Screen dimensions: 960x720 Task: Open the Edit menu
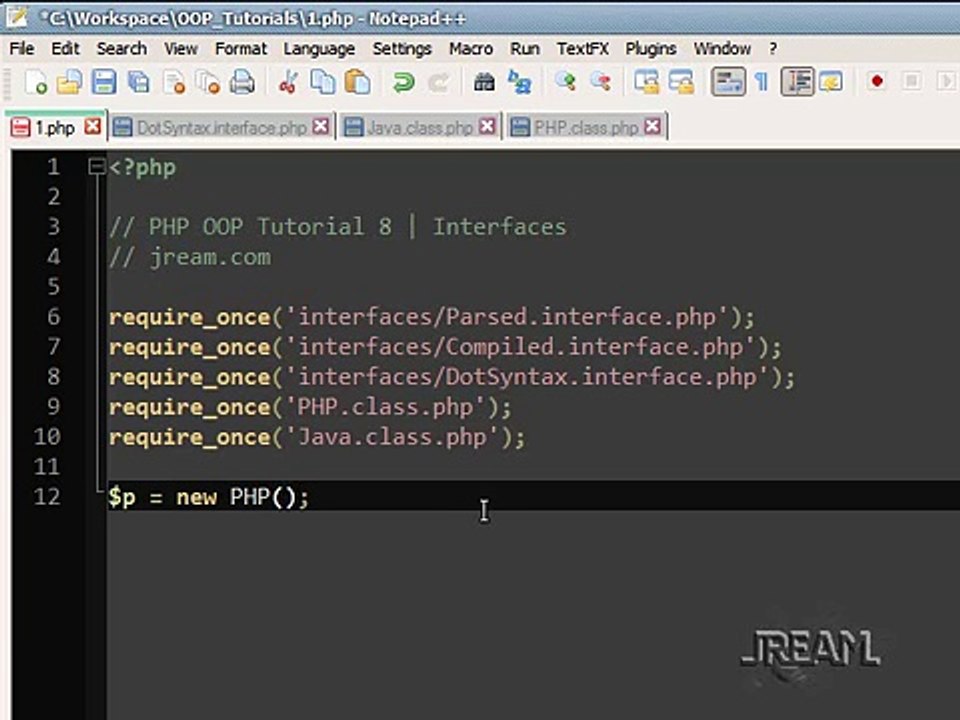[66, 48]
